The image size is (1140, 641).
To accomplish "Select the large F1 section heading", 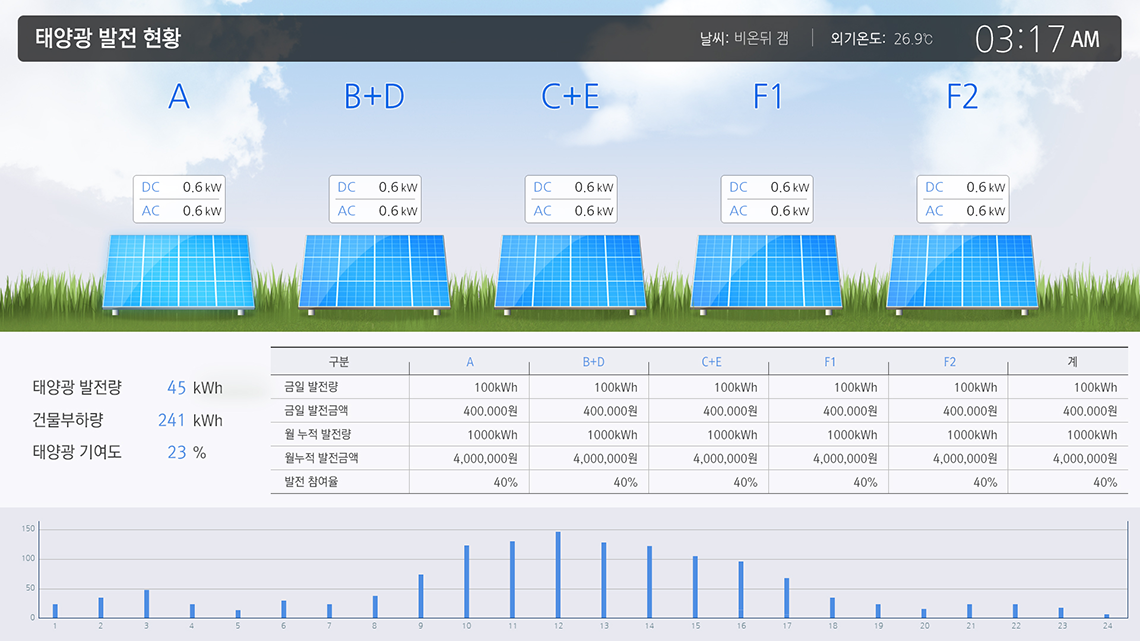I will pos(767,97).
